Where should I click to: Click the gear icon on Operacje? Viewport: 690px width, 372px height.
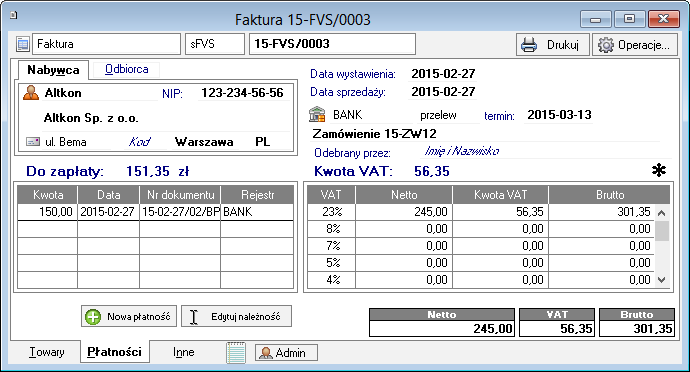tap(606, 45)
